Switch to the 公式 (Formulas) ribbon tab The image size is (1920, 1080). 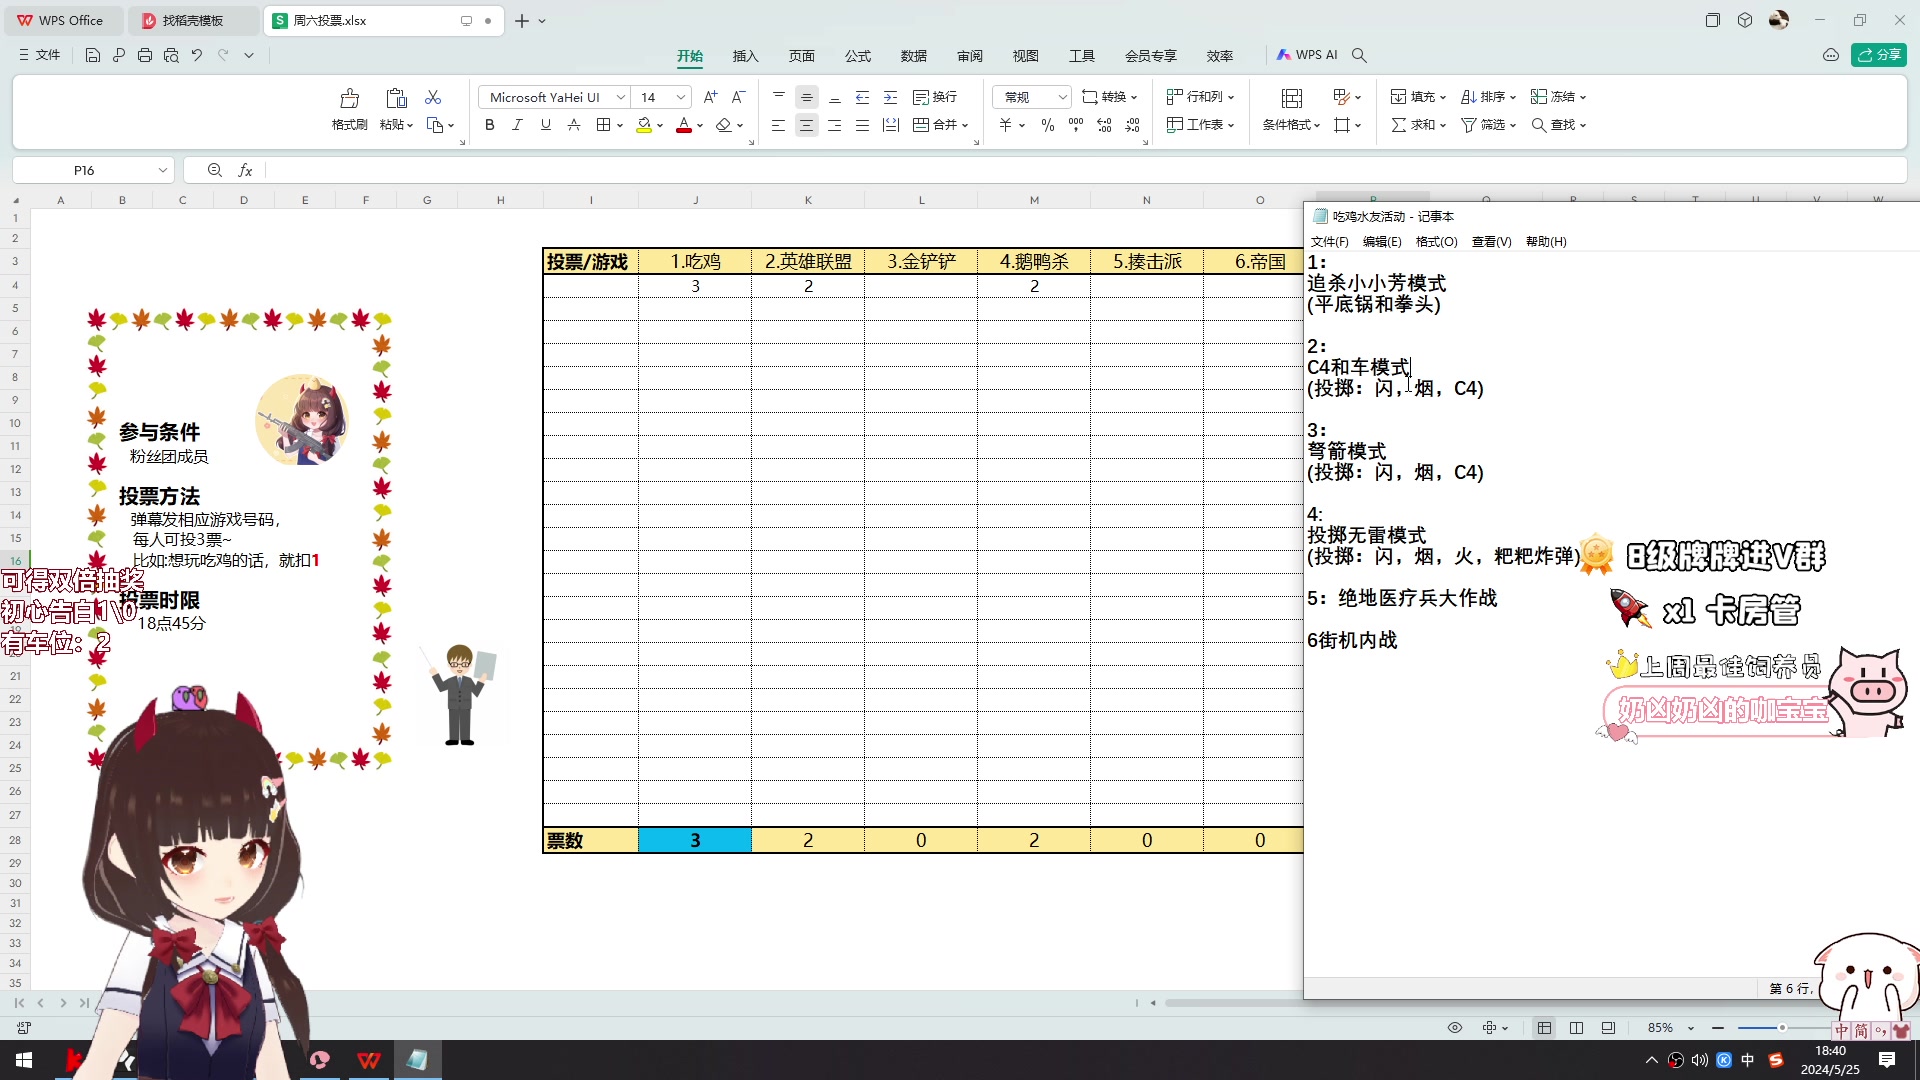pos(857,56)
